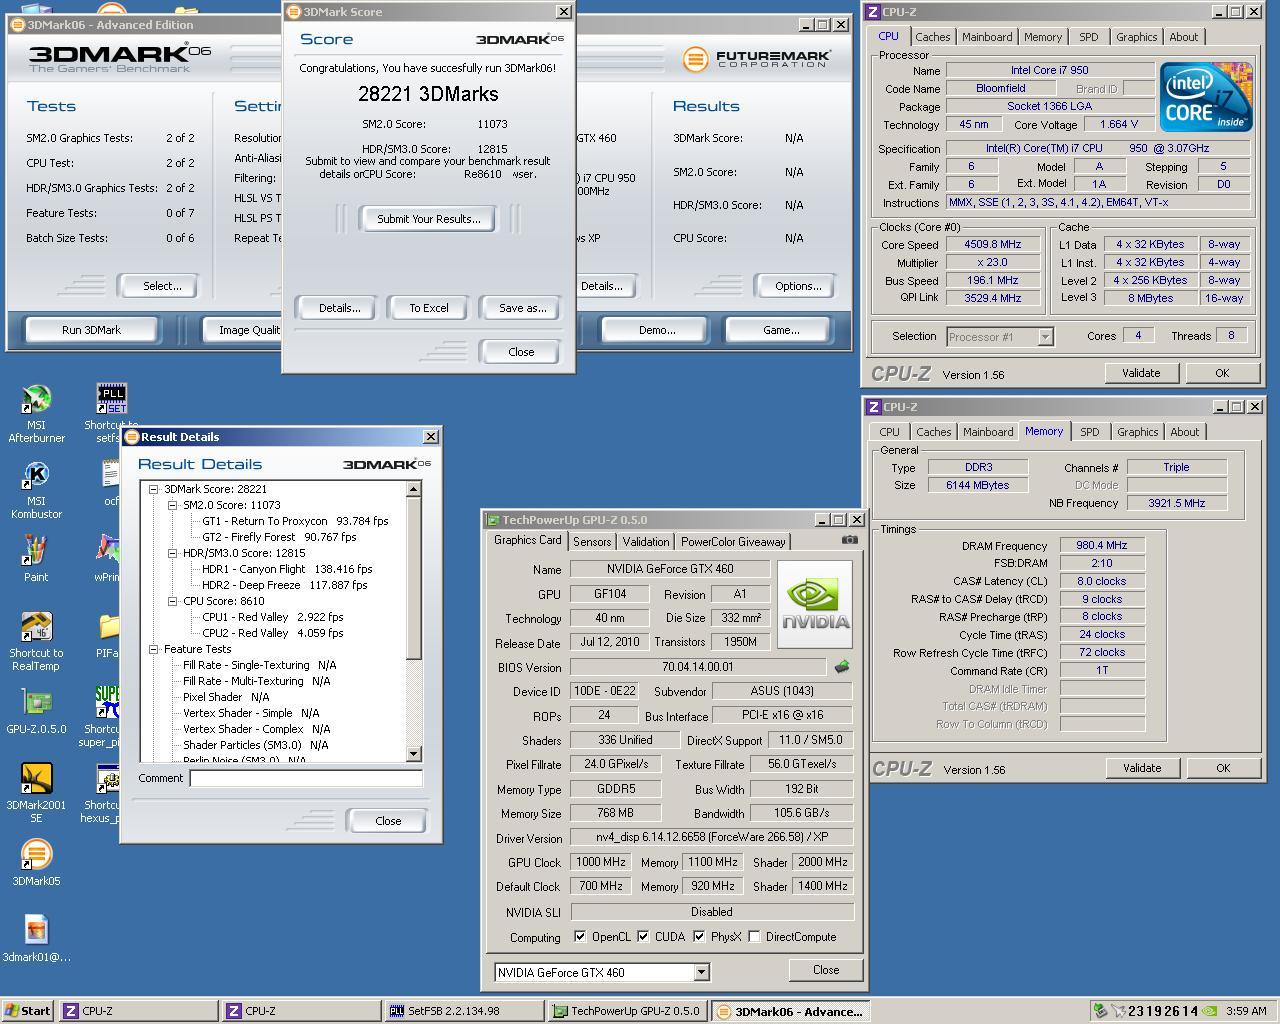Image resolution: width=1280 pixels, height=1024 pixels.
Task: Open the Mainboard tab in top CPU-Z
Action: (x=987, y=37)
